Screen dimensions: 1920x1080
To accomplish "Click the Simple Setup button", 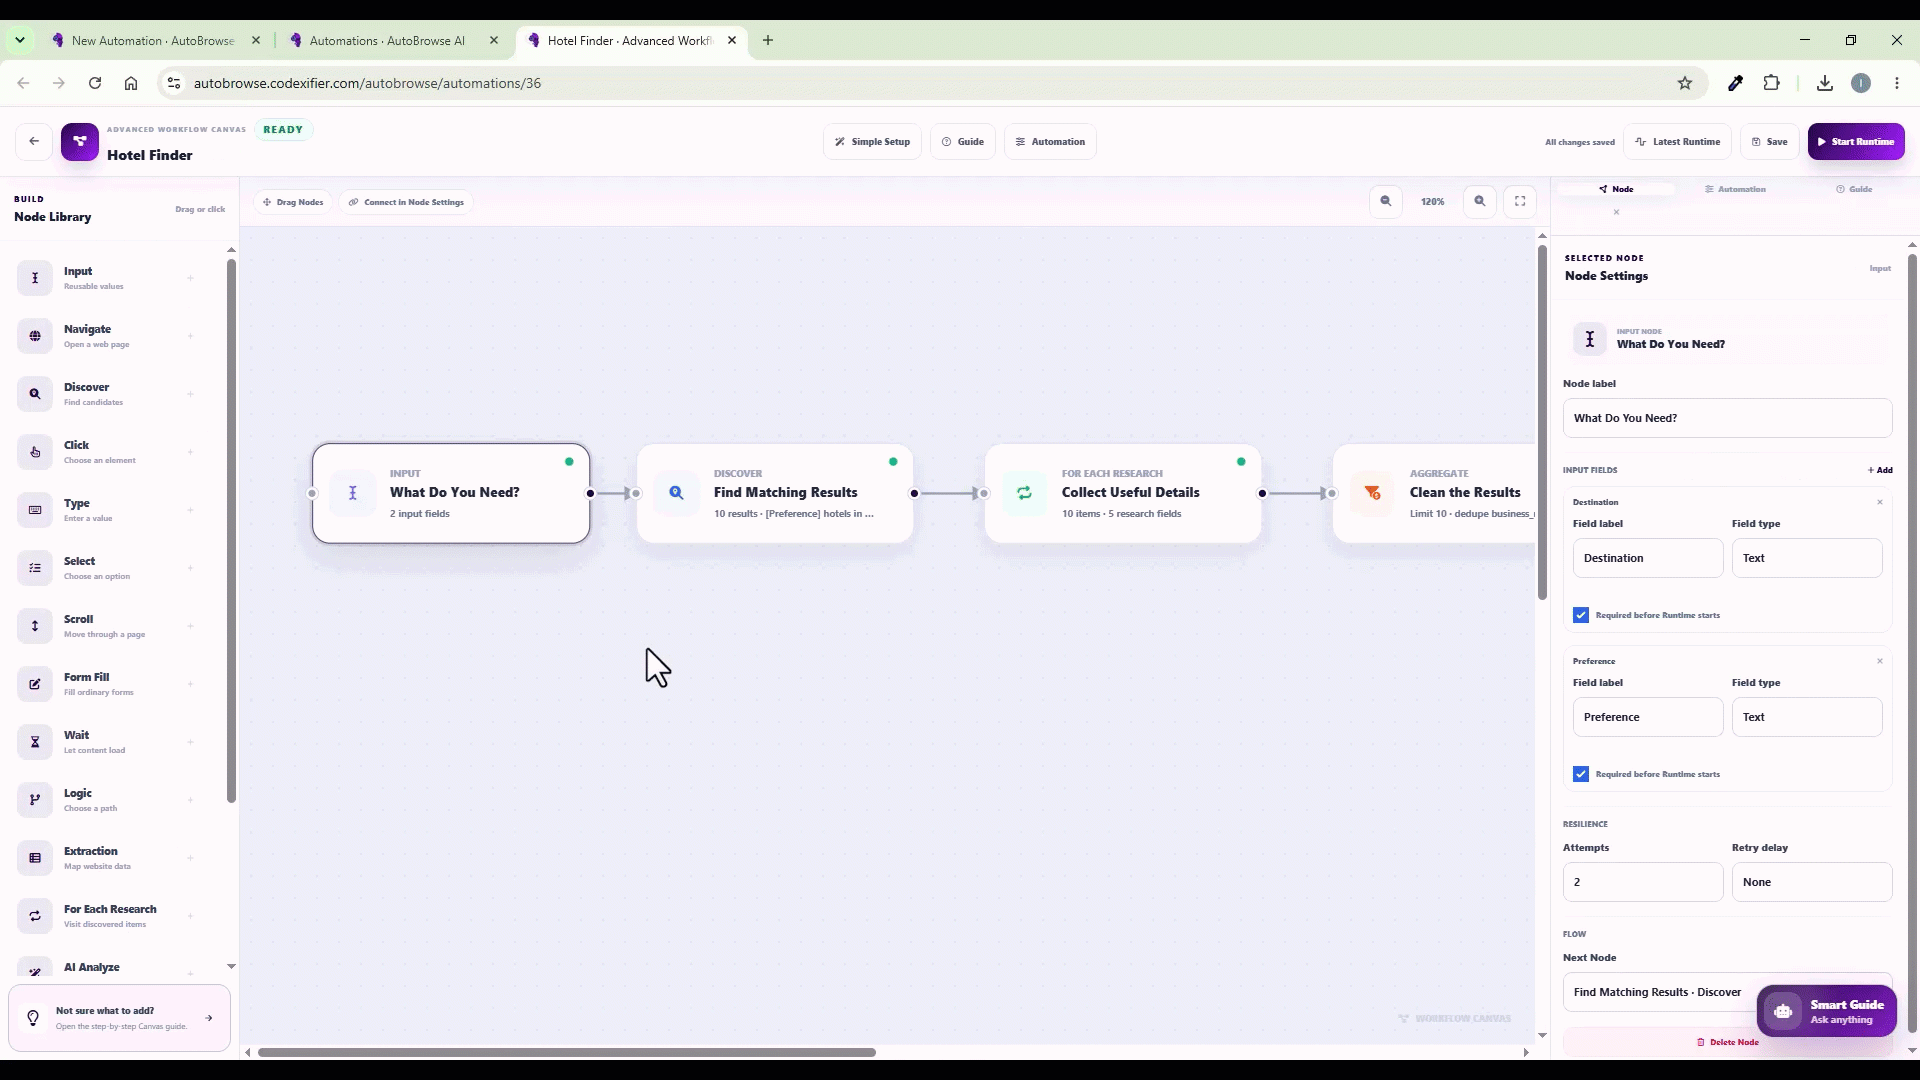I will [873, 142].
